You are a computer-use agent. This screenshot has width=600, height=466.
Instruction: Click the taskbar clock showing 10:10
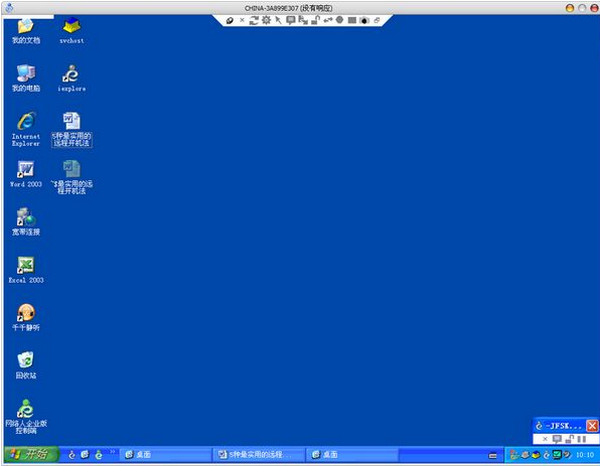tap(585, 455)
